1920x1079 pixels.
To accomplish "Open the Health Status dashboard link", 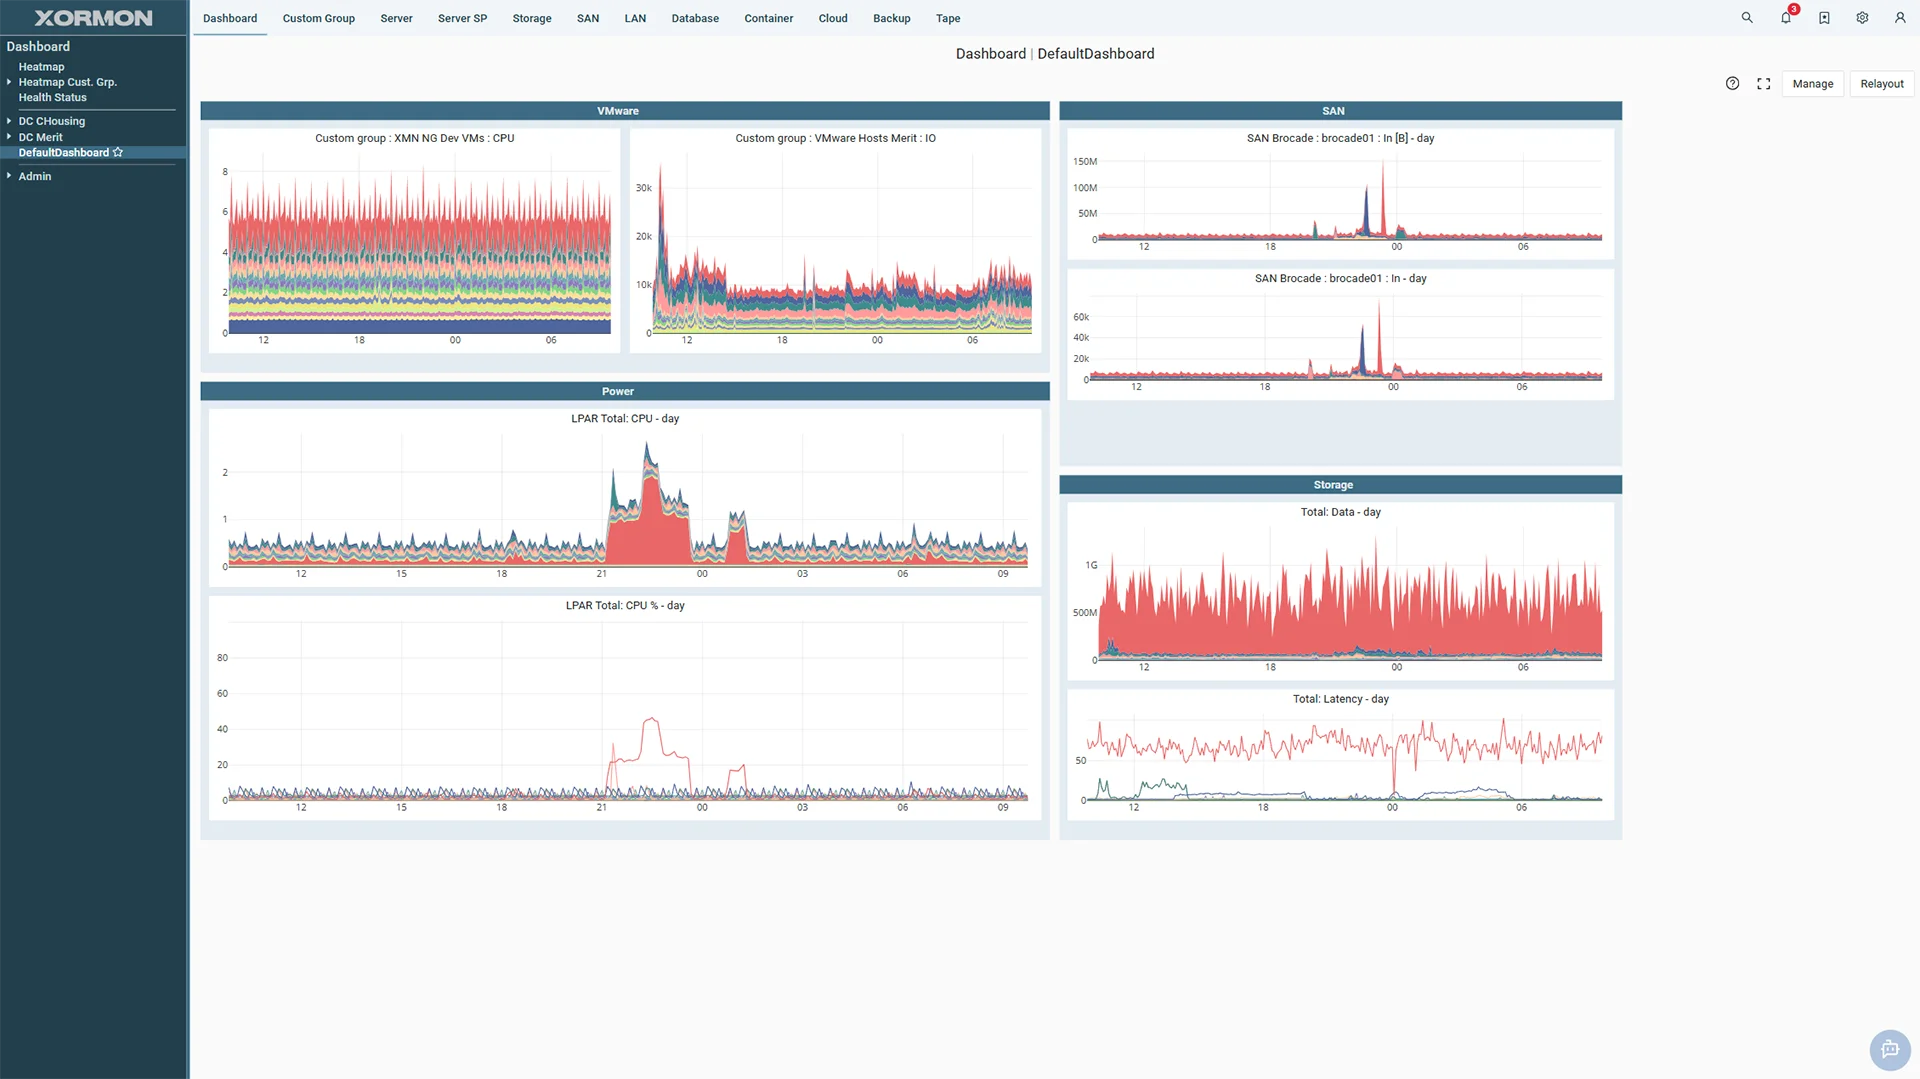I will point(52,97).
